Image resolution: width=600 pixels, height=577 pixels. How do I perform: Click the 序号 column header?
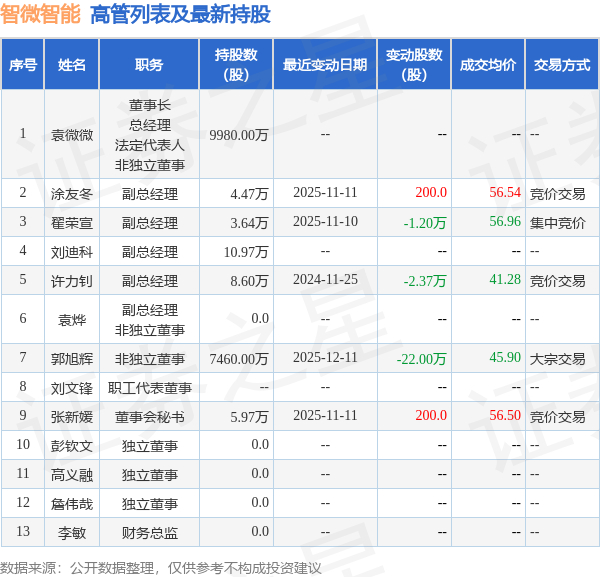click(x=23, y=64)
